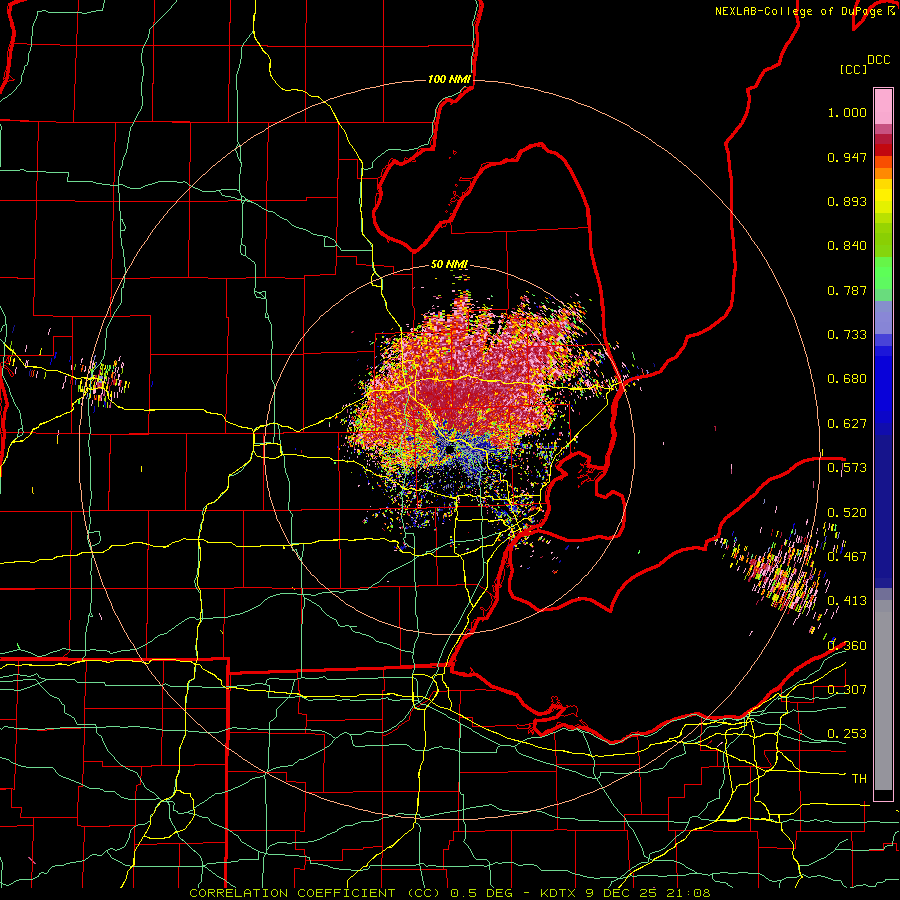
Task: Click the 0.893 colorbar value
Action: 847,201
